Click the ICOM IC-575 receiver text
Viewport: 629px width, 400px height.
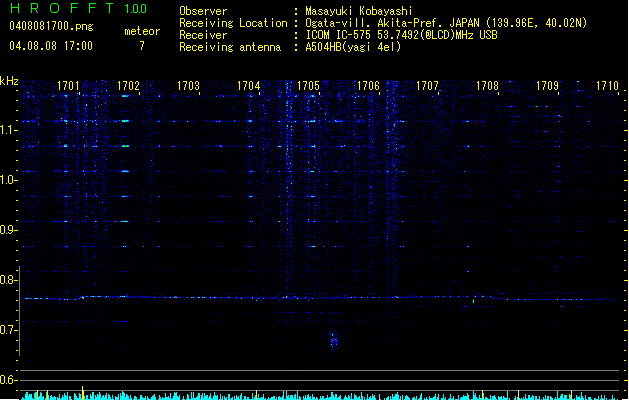(x=401, y=35)
